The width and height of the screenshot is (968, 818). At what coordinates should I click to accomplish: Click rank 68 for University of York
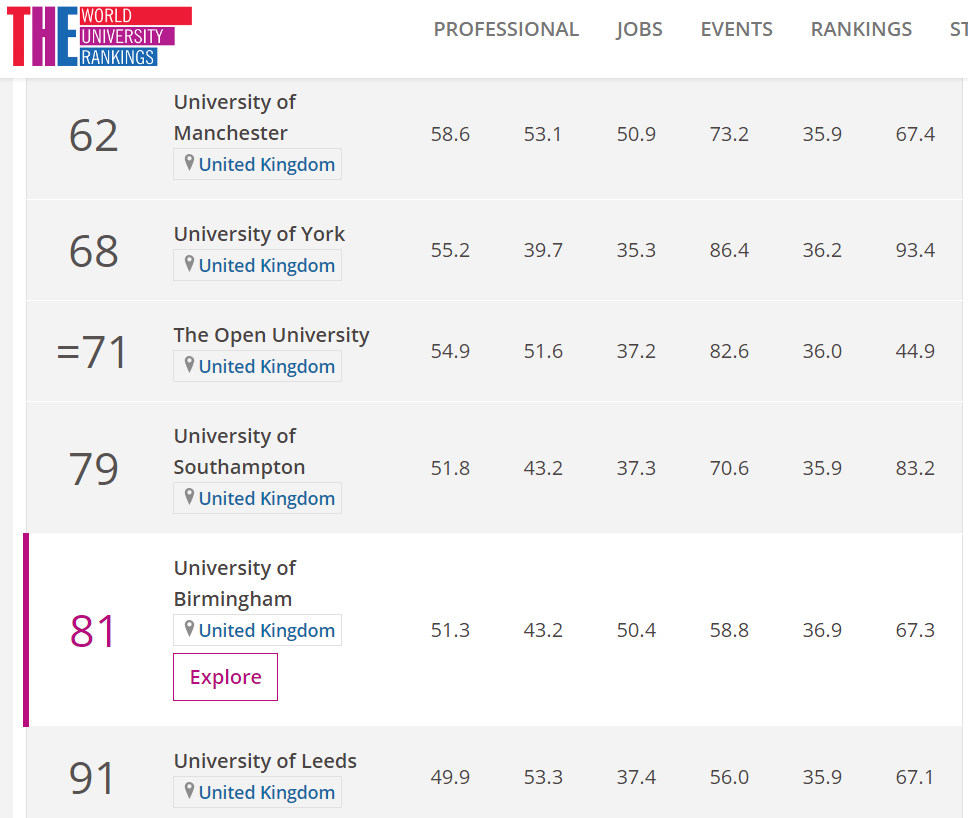pos(93,251)
